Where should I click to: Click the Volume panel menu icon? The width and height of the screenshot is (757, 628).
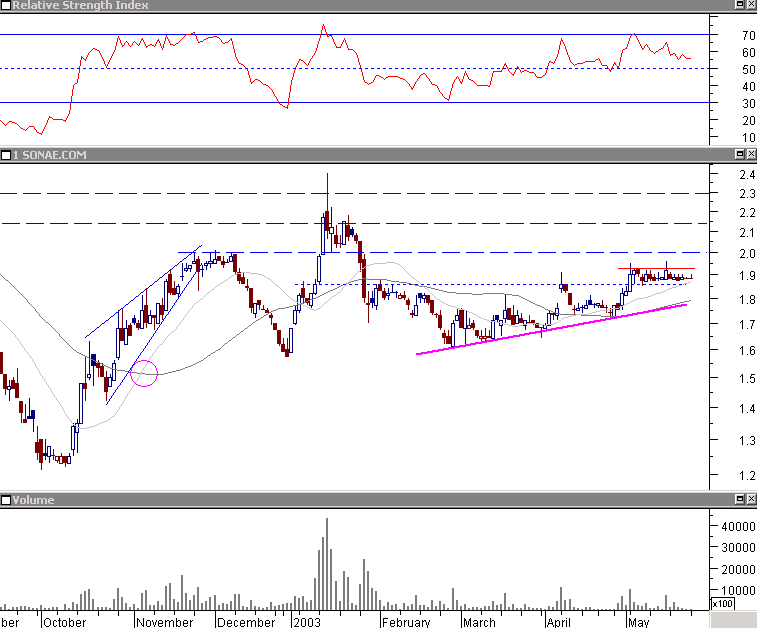[x=5, y=500]
